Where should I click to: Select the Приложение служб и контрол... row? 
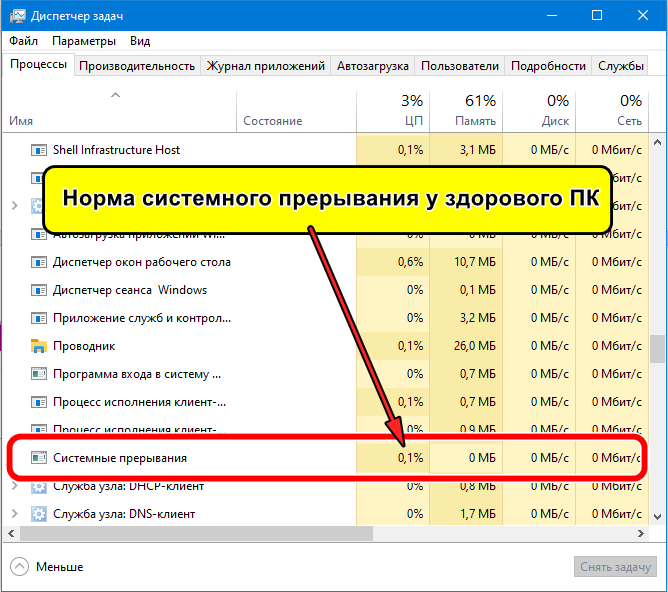326,318
